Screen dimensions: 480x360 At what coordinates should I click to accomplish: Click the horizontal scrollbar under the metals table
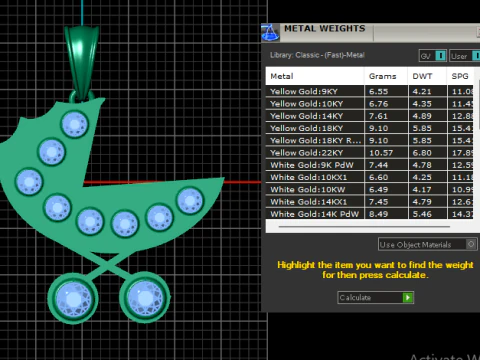tap(364, 227)
